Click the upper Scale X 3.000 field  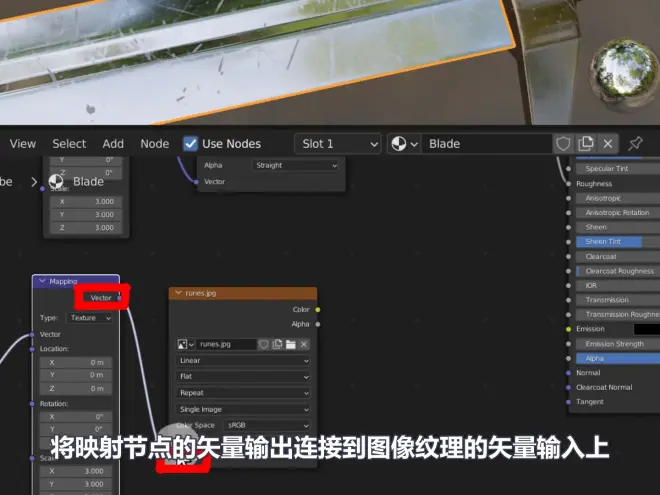coord(86,202)
